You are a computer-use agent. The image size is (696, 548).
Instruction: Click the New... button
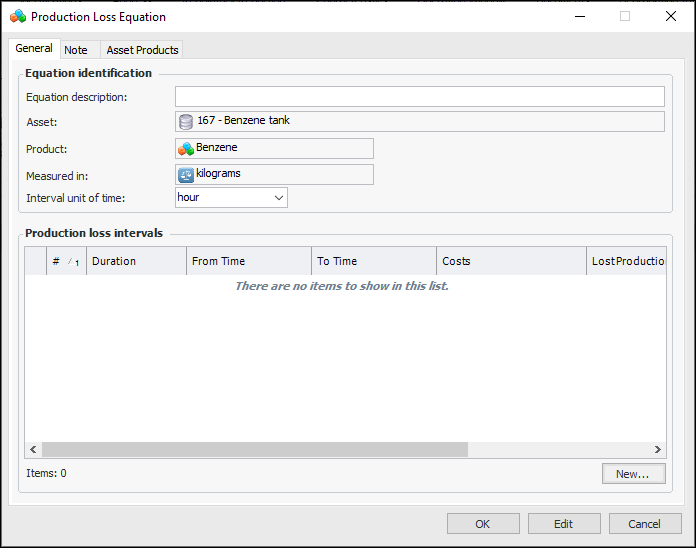tap(633, 474)
